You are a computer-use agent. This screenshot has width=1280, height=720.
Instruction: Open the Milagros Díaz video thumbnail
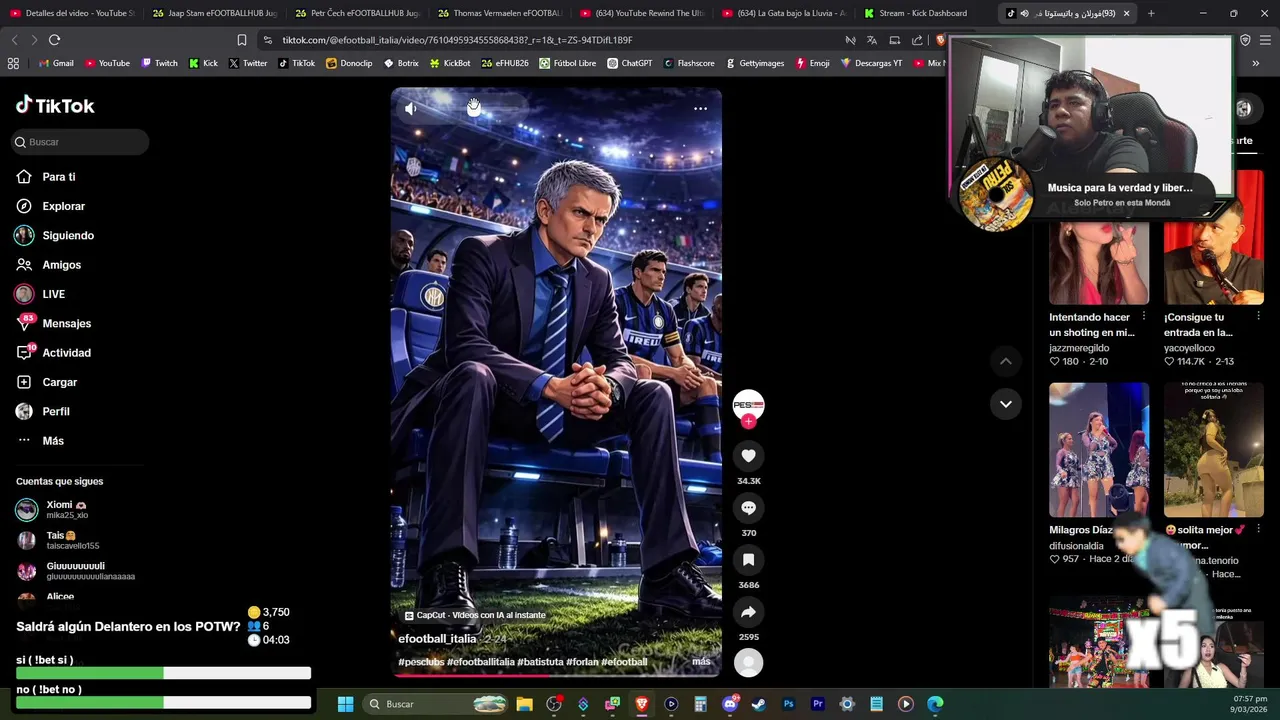(1099, 449)
